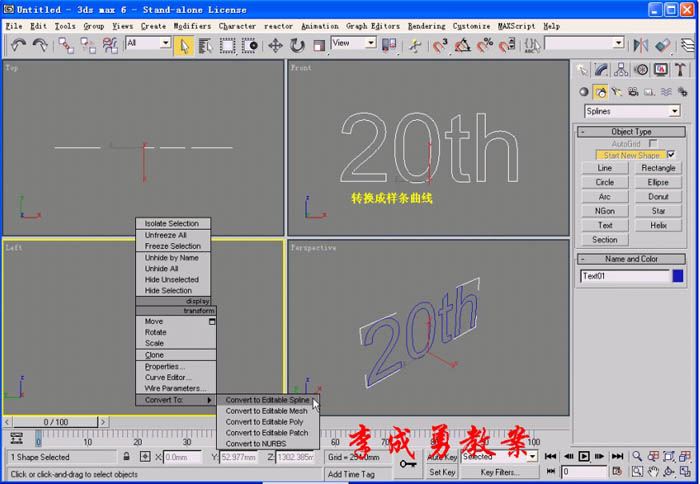Toggle absolute/offset transform type-in mode
The height and width of the screenshot is (484, 700).
pos(145,457)
